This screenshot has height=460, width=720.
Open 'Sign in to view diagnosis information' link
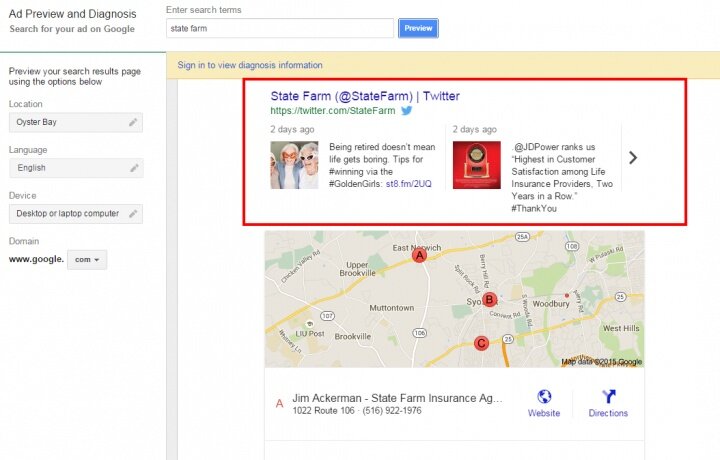(250, 65)
